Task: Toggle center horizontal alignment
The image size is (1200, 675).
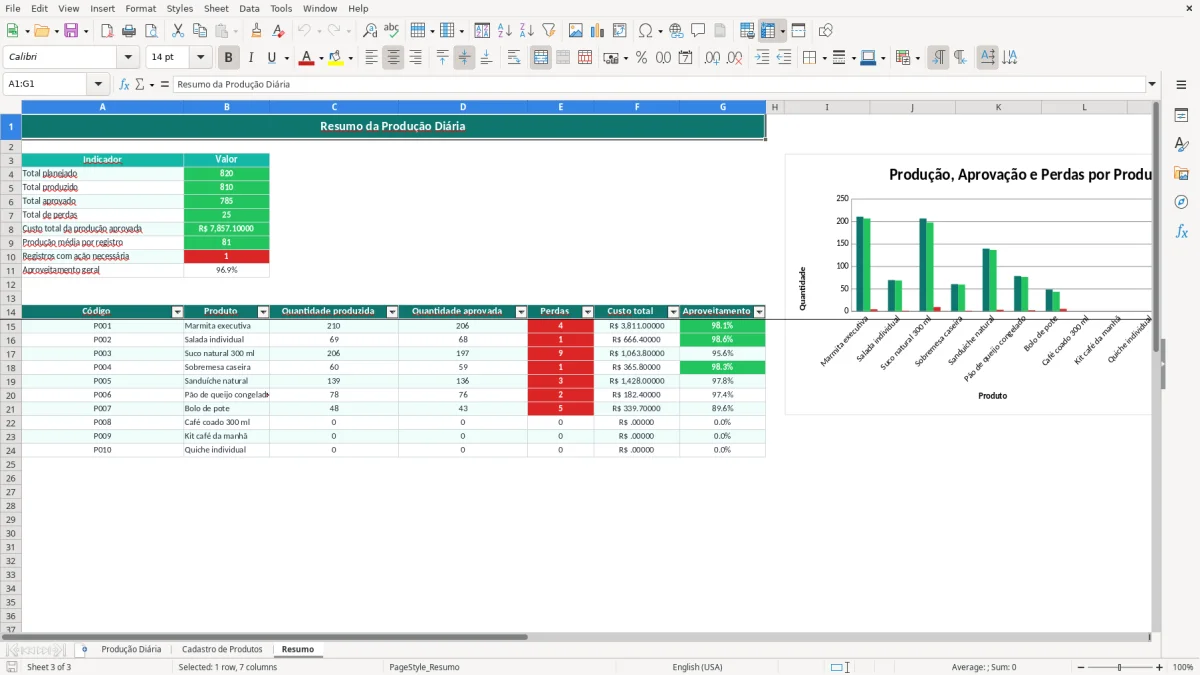Action: coord(393,58)
